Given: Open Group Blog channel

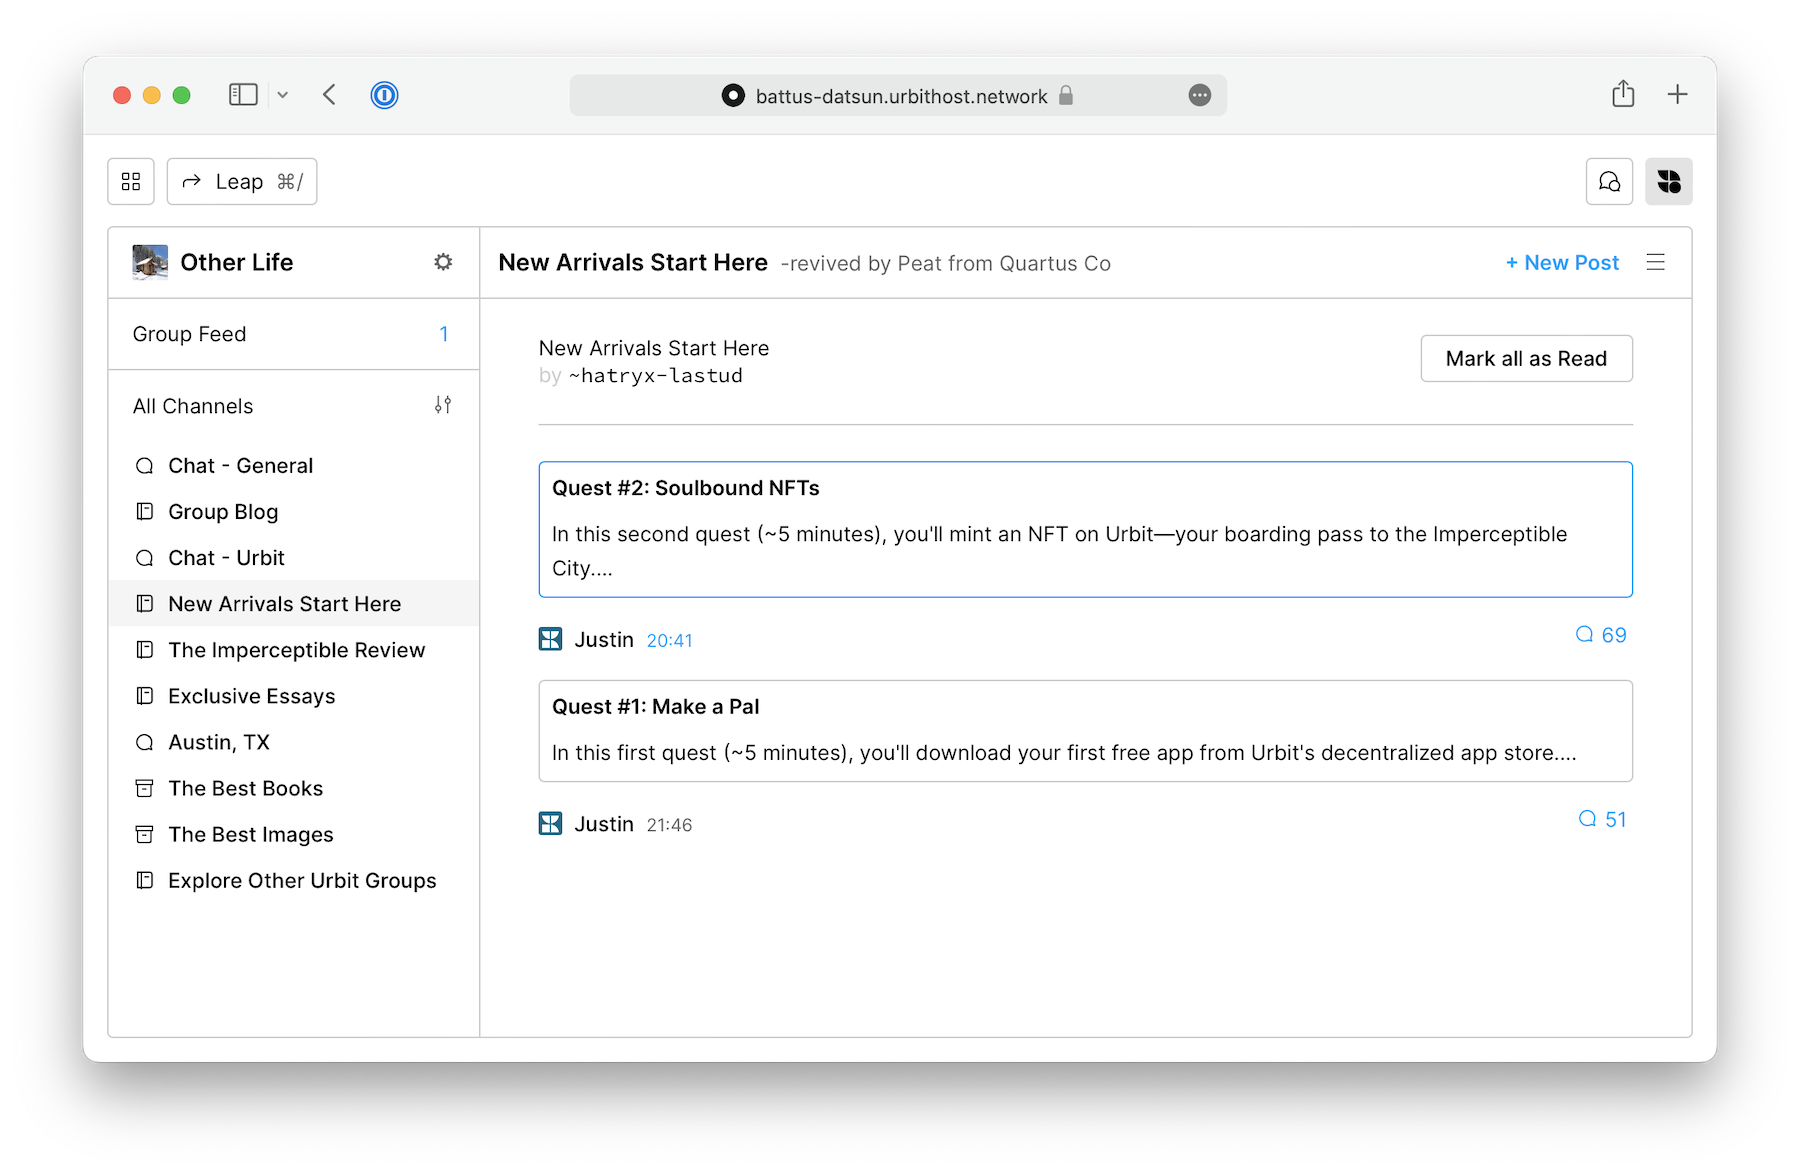Looking at the screenshot, I should pyautogui.click(x=294, y=512).
